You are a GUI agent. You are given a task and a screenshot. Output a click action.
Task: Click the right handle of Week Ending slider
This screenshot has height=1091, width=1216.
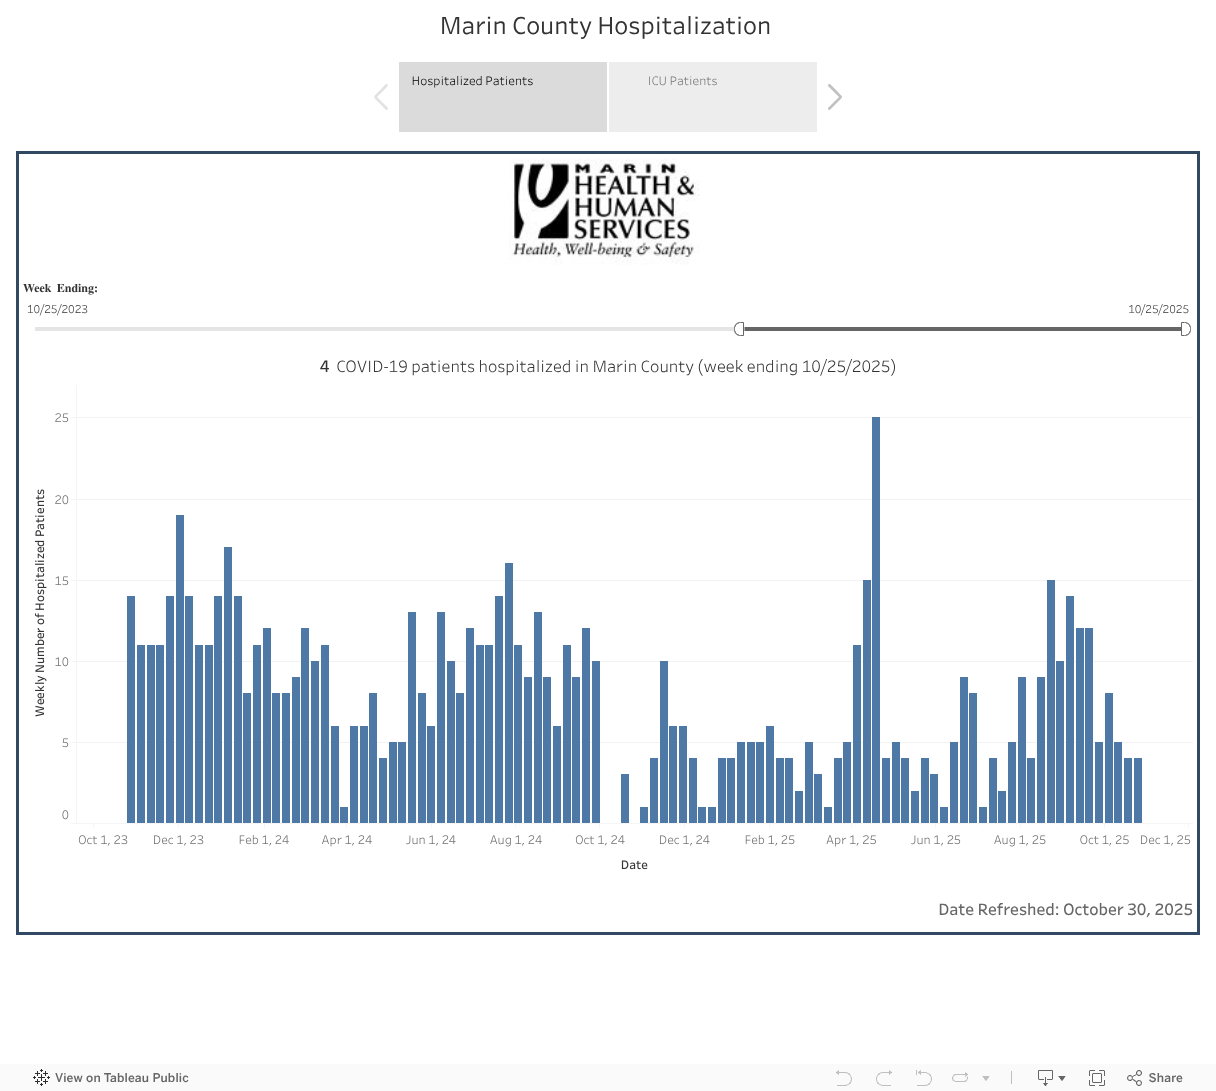pos(1185,329)
